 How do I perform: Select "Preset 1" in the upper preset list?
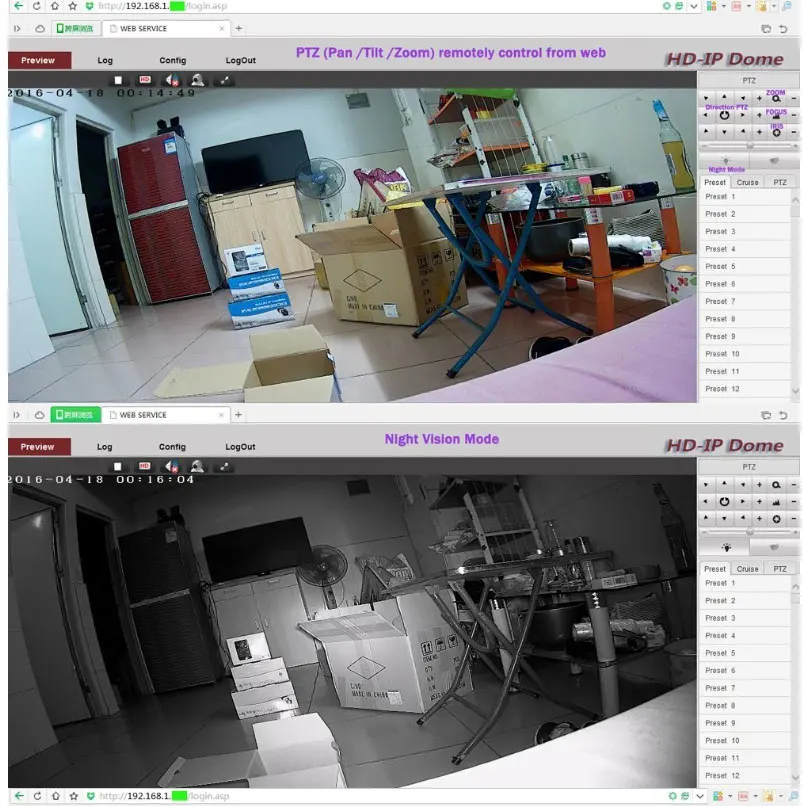pyautogui.click(x=745, y=197)
